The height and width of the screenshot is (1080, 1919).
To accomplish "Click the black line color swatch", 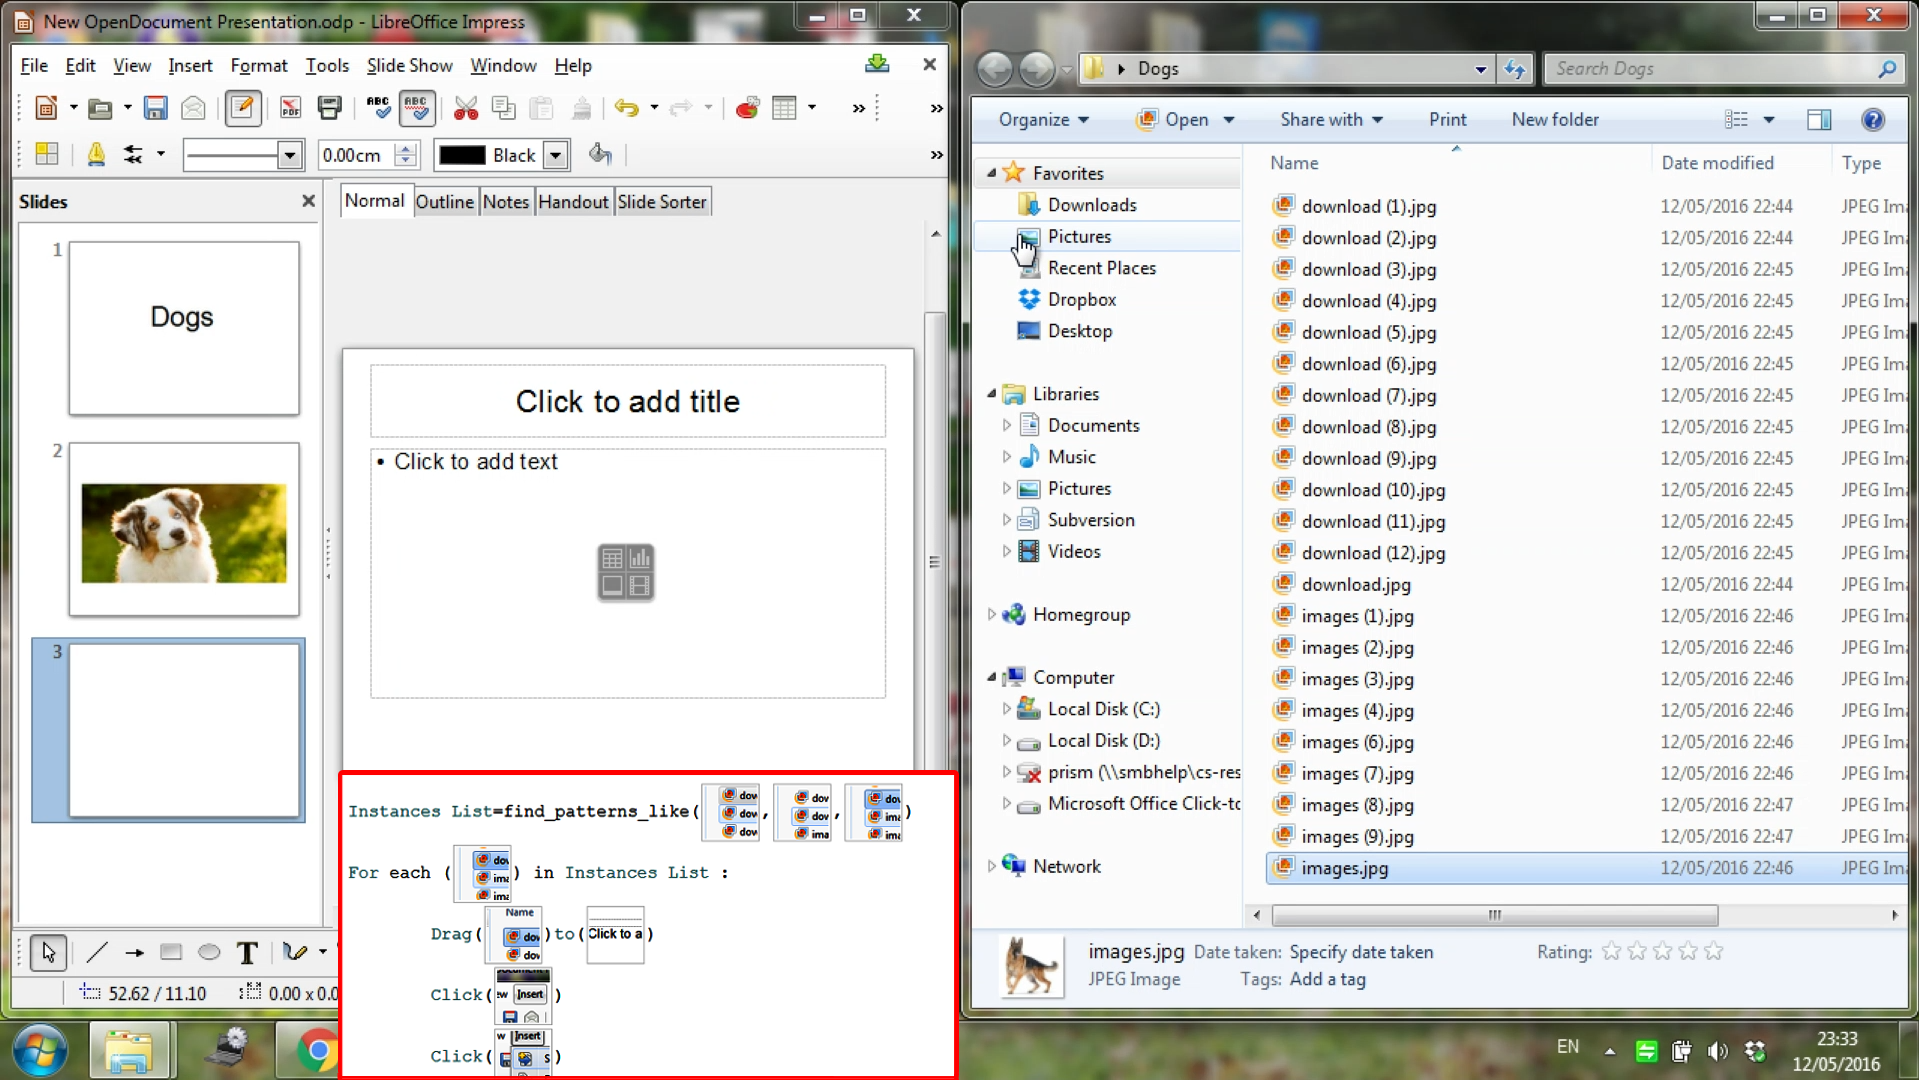I will pyautogui.click(x=462, y=155).
